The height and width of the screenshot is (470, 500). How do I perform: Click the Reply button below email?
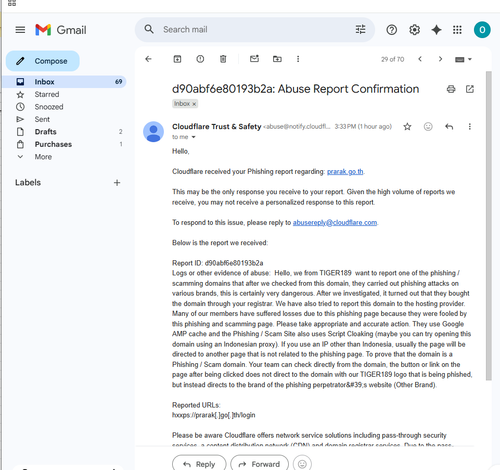pyautogui.click(x=199, y=464)
